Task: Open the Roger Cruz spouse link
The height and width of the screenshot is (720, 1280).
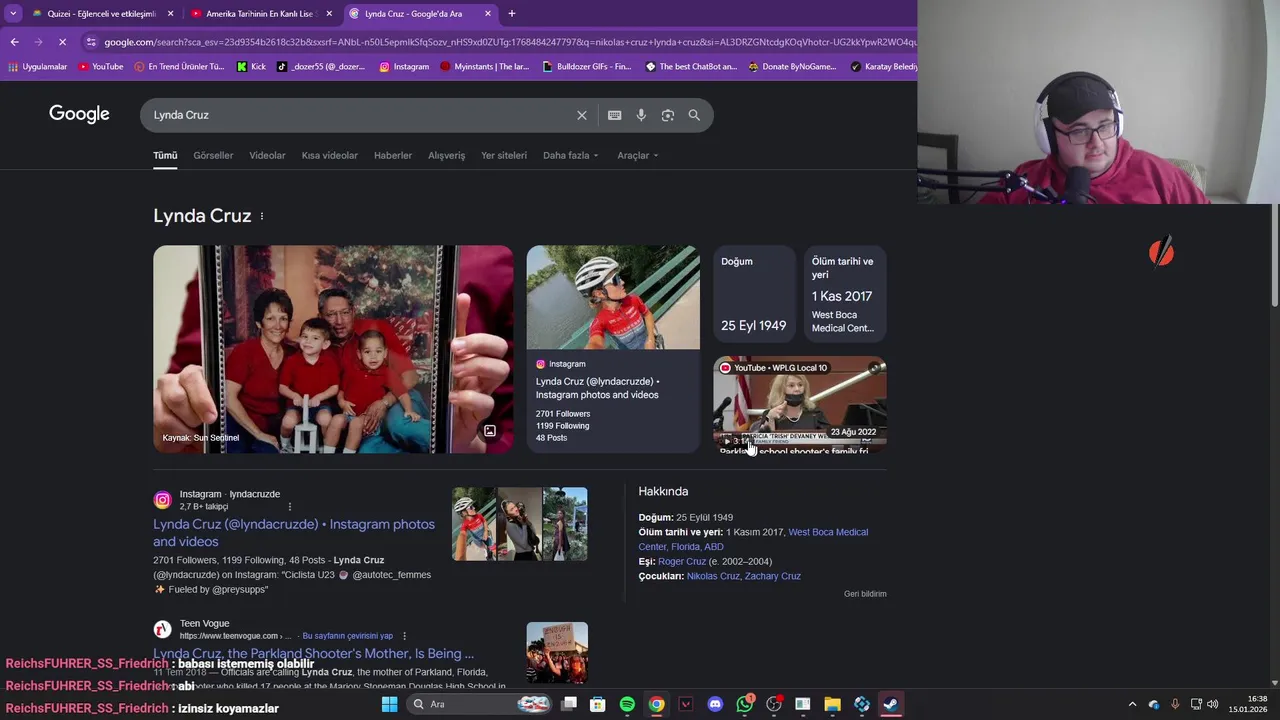Action: (x=682, y=562)
